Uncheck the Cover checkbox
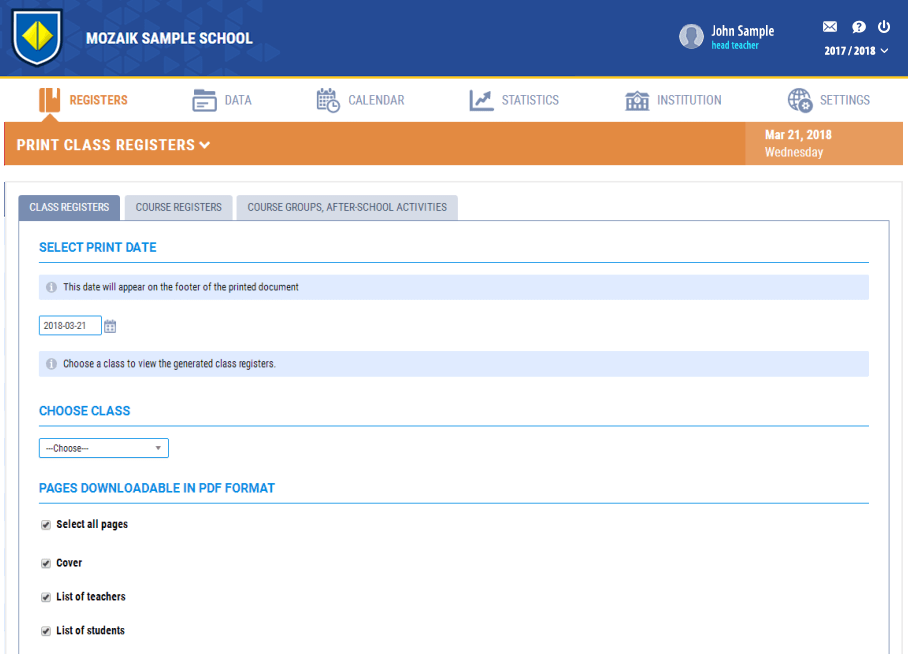 pos(46,564)
